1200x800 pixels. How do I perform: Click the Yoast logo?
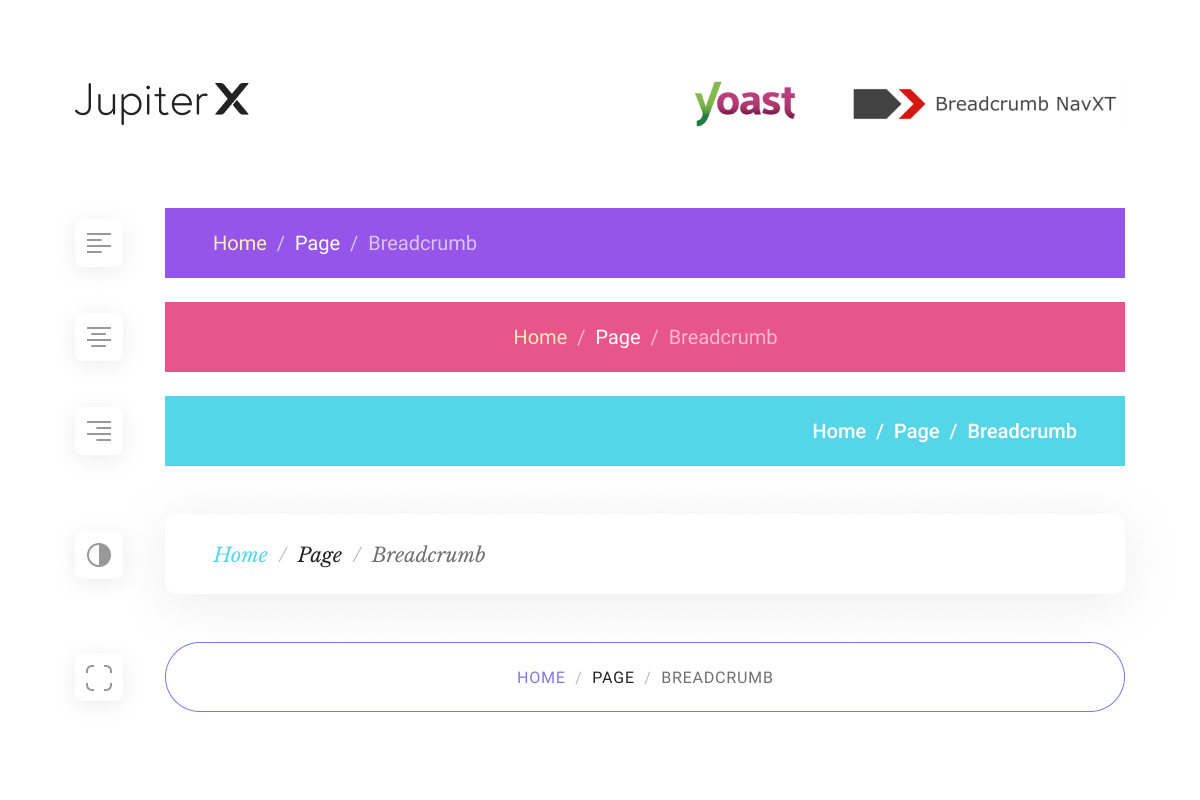point(745,103)
